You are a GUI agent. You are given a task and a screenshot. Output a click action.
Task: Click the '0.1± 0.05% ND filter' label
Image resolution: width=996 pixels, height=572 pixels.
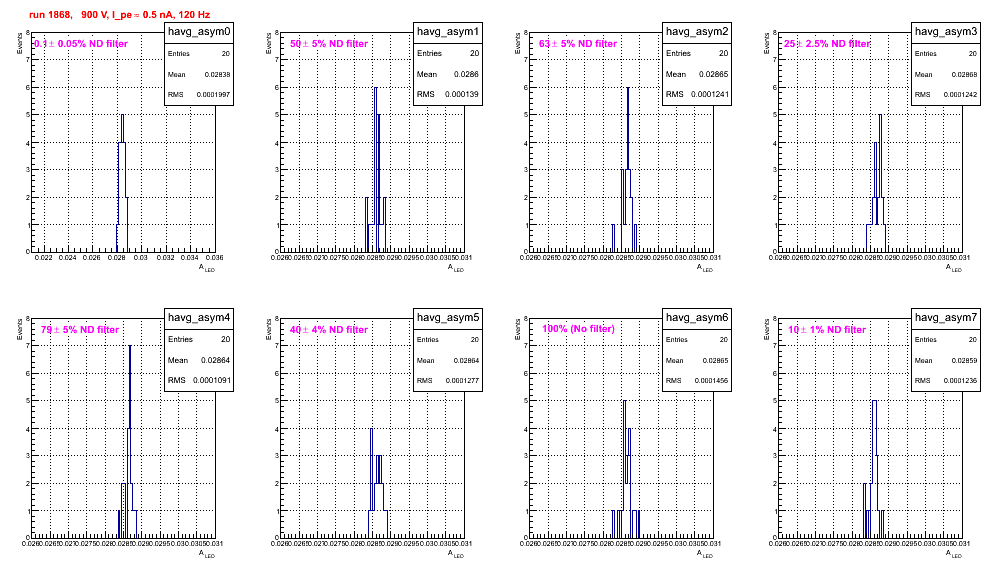(x=81, y=44)
